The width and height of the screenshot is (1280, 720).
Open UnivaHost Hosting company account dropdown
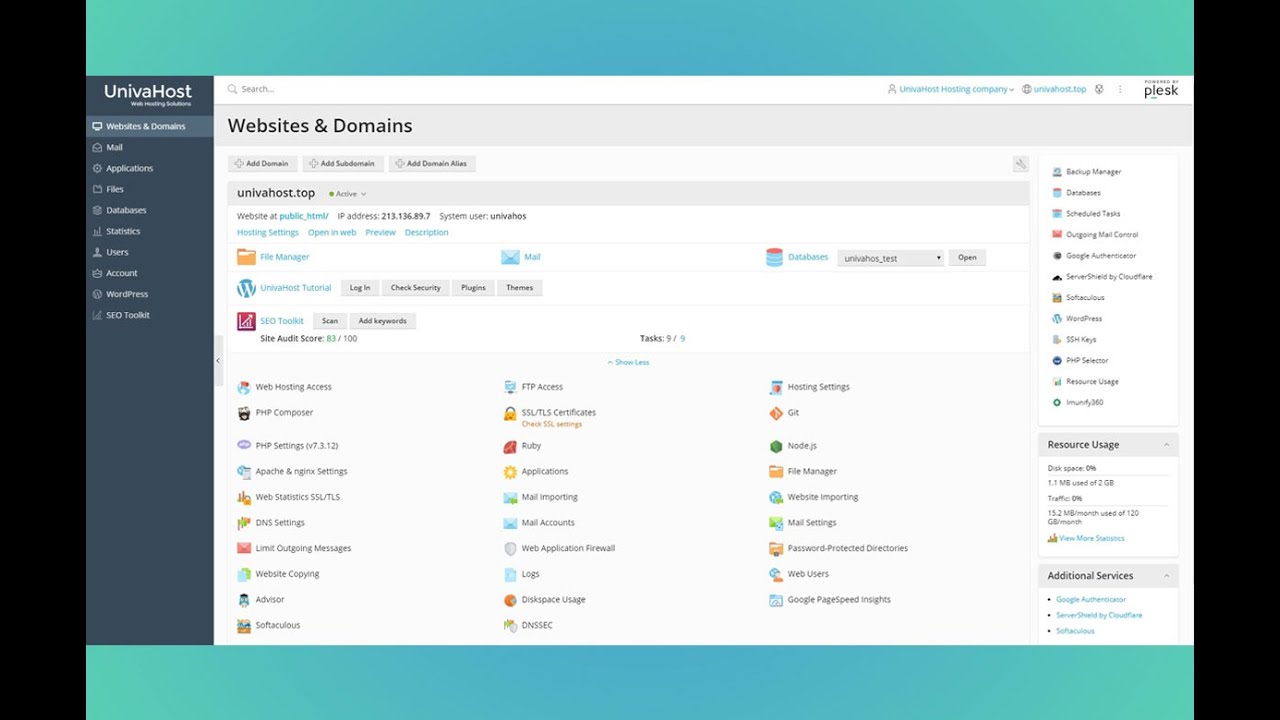tap(951, 89)
